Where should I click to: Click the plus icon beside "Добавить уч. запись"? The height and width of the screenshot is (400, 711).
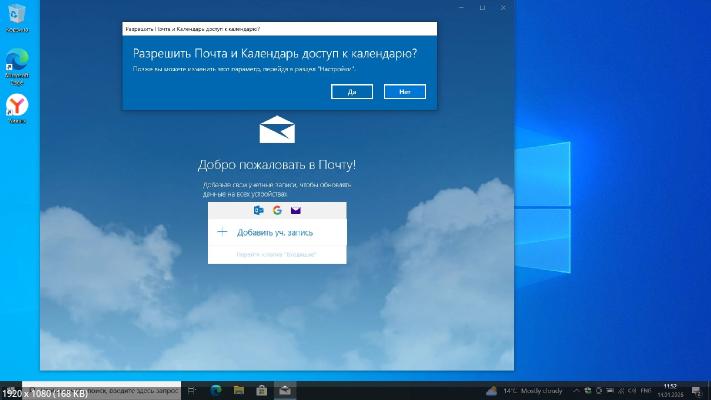pyautogui.click(x=222, y=232)
